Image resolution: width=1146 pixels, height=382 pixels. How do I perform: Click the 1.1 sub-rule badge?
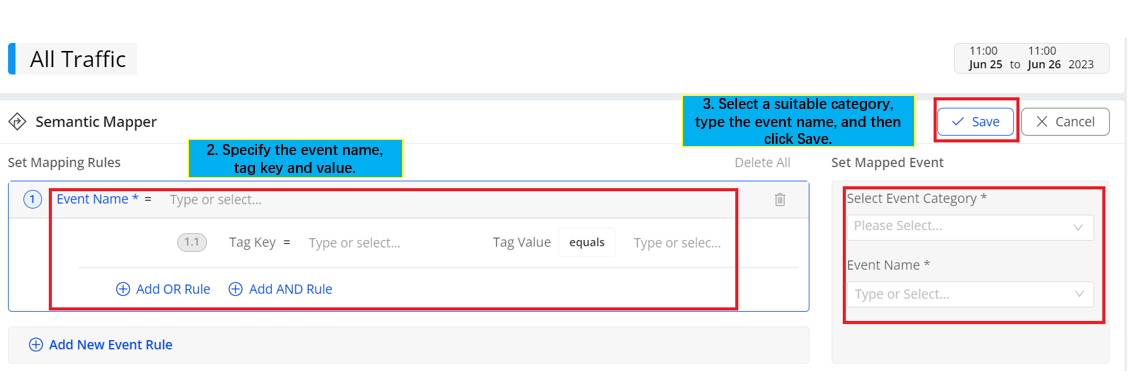192,242
